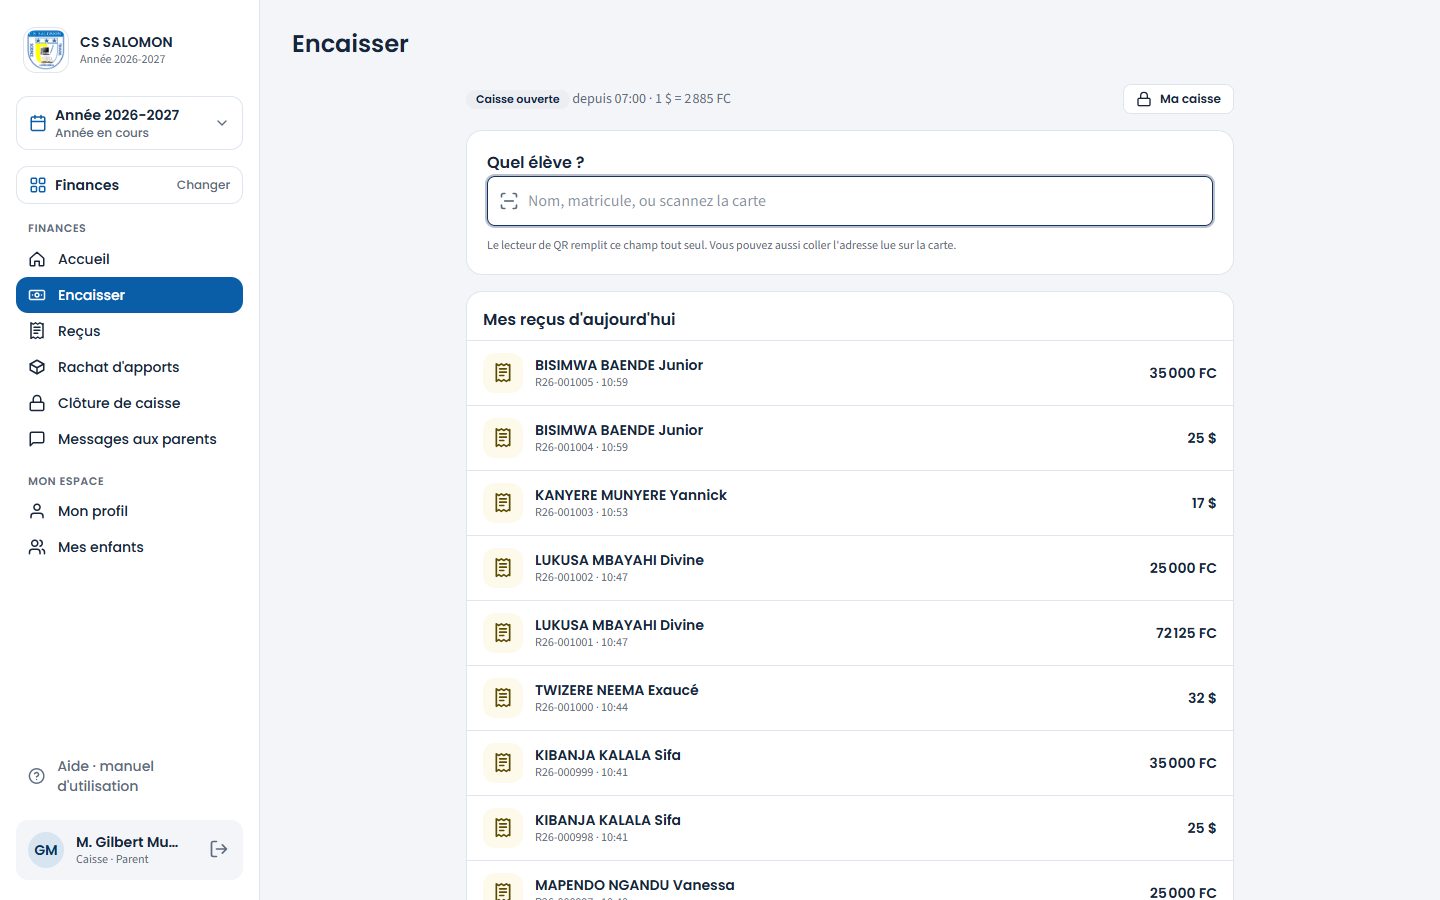Click receipt icon for R26-000998

(503, 828)
